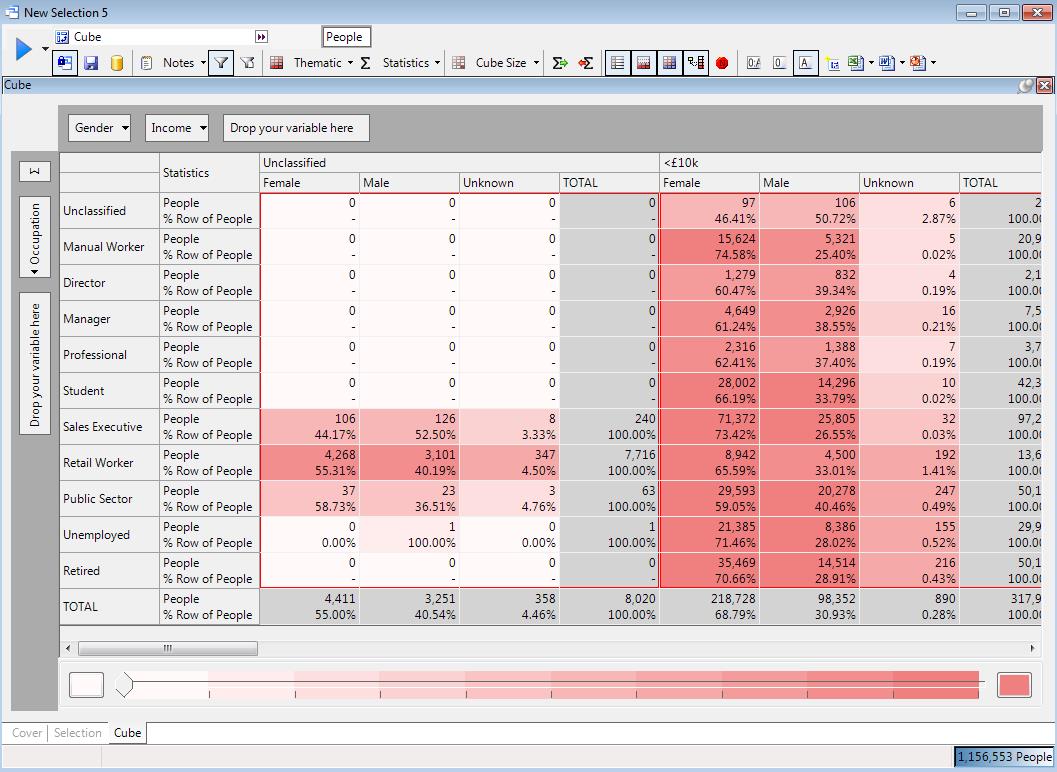Switch to the Cover tab

pyautogui.click(x=27, y=733)
